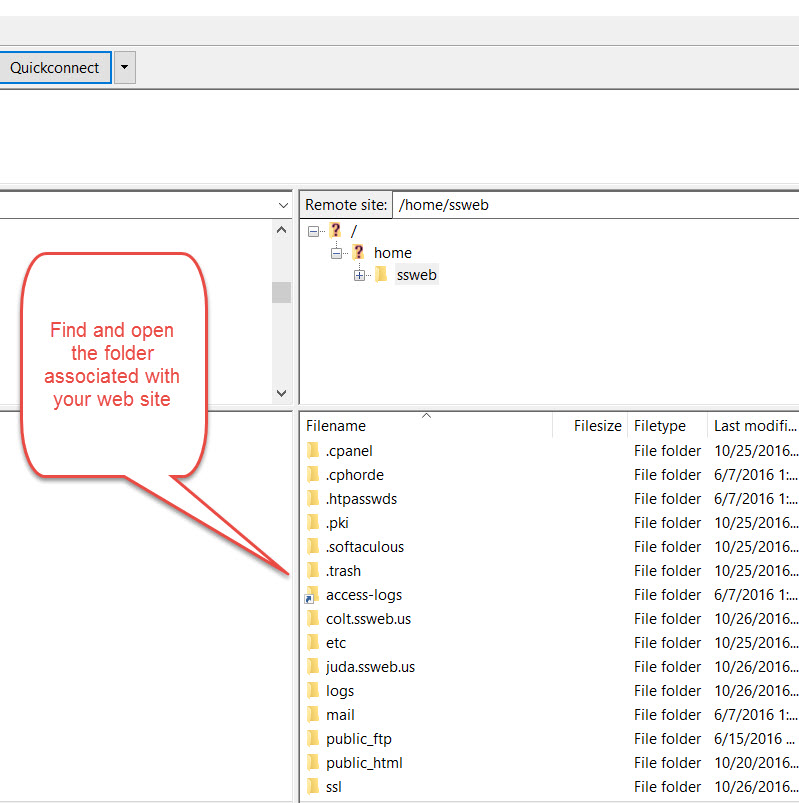Select the juda.ssweb.us folder icon
799x803 pixels.
(x=313, y=667)
